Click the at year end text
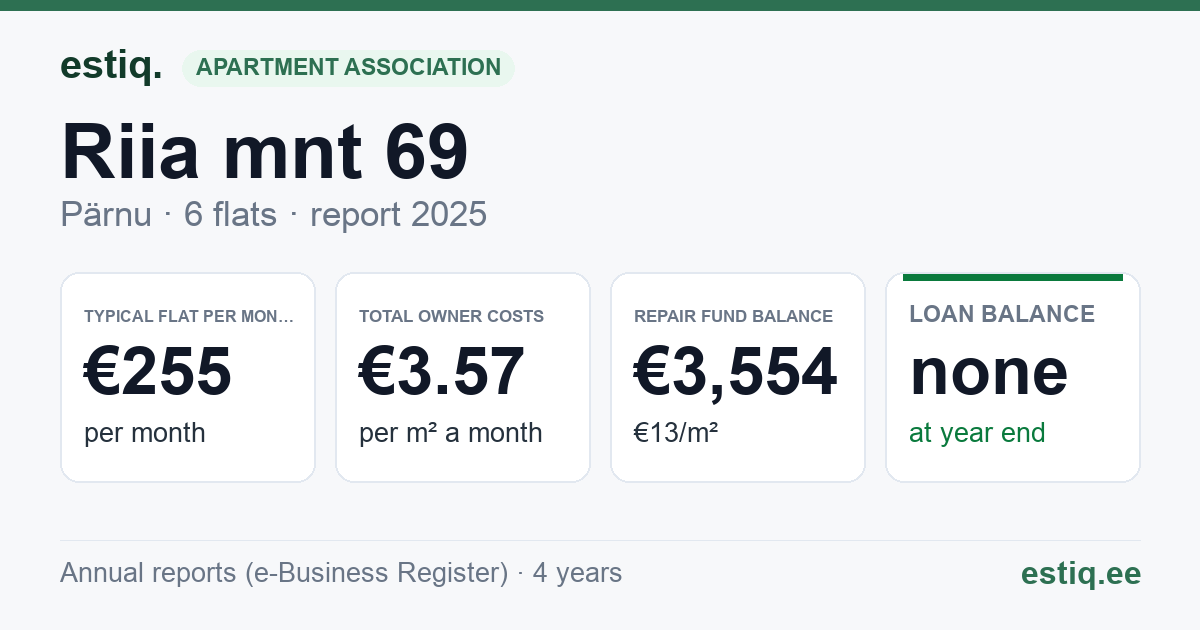1200x630 pixels. (977, 433)
